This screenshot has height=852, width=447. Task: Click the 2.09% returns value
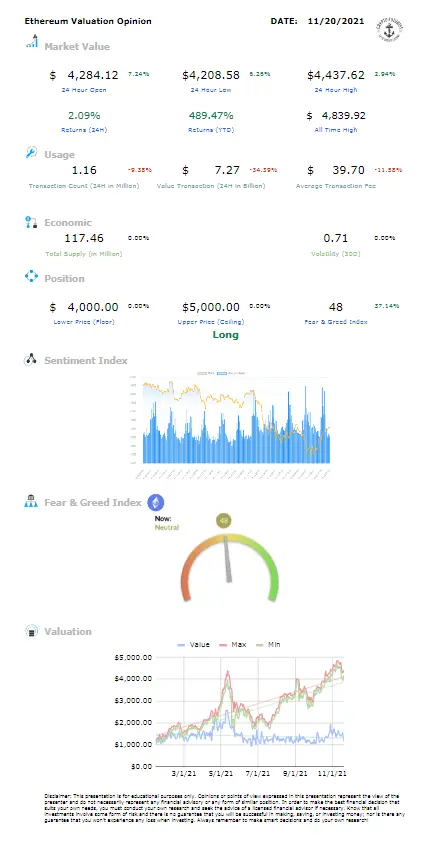(x=84, y=115)
